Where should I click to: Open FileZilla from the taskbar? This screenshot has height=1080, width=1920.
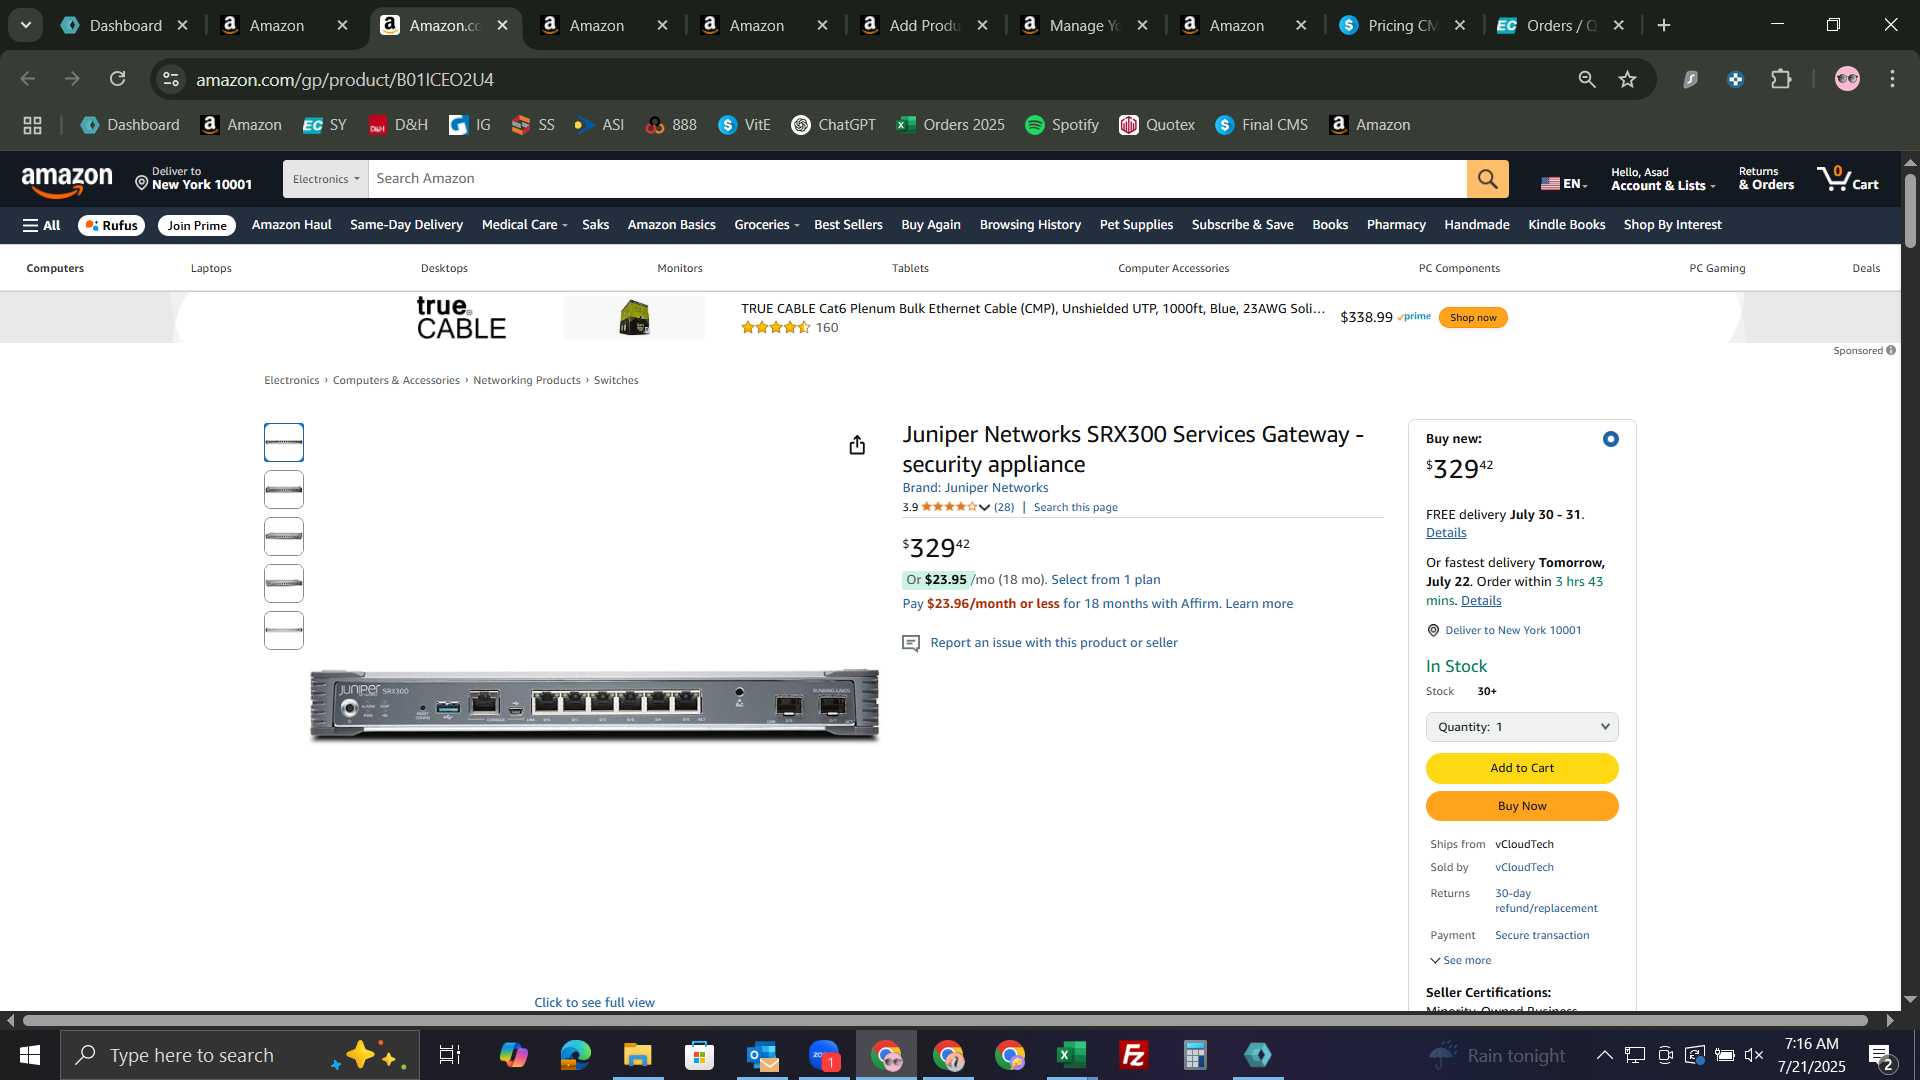tap(1134, 1055)
